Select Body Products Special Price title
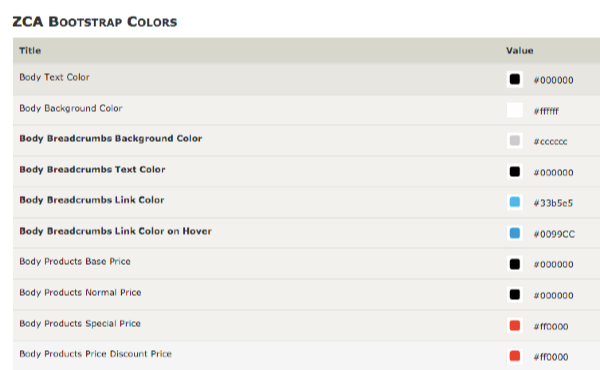The width and height of the screenshot is (600, 370). click(x=80, y=323)
